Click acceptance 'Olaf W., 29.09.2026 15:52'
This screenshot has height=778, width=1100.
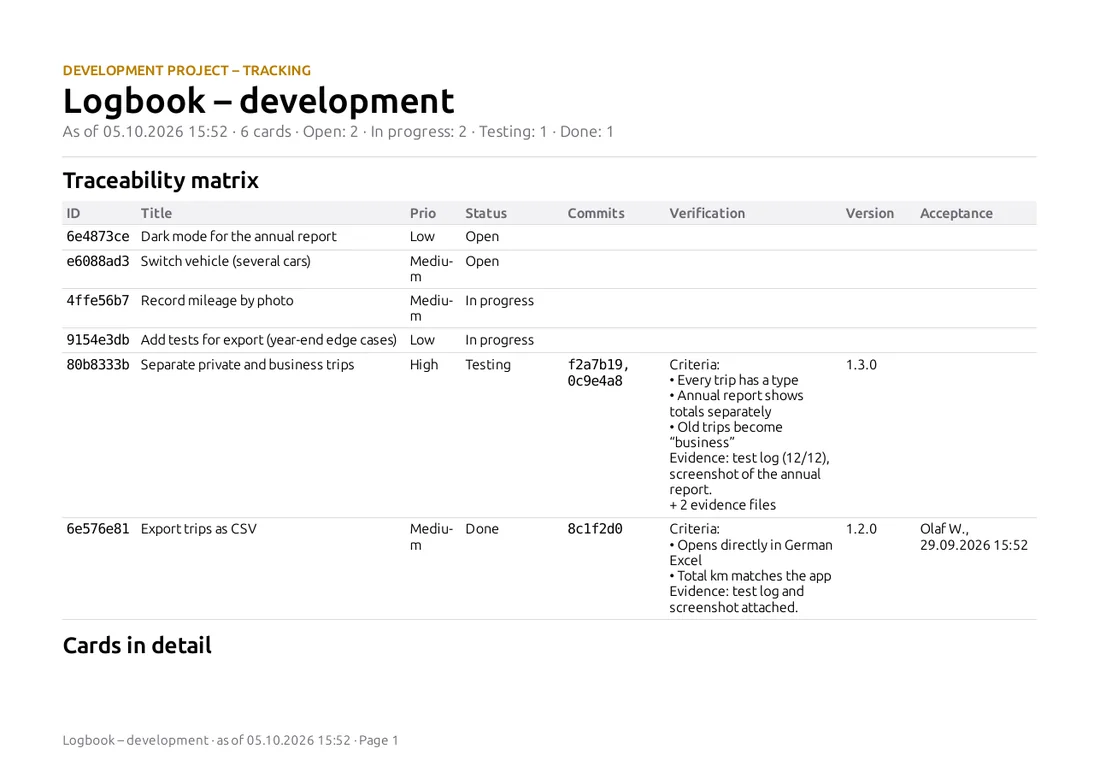pos(974,537)
